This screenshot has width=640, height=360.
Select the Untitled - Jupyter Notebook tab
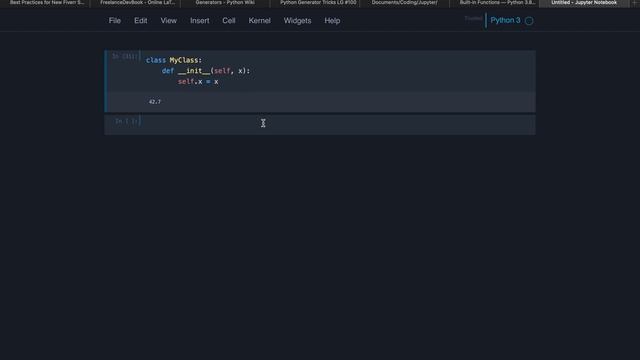click(584, 3)
